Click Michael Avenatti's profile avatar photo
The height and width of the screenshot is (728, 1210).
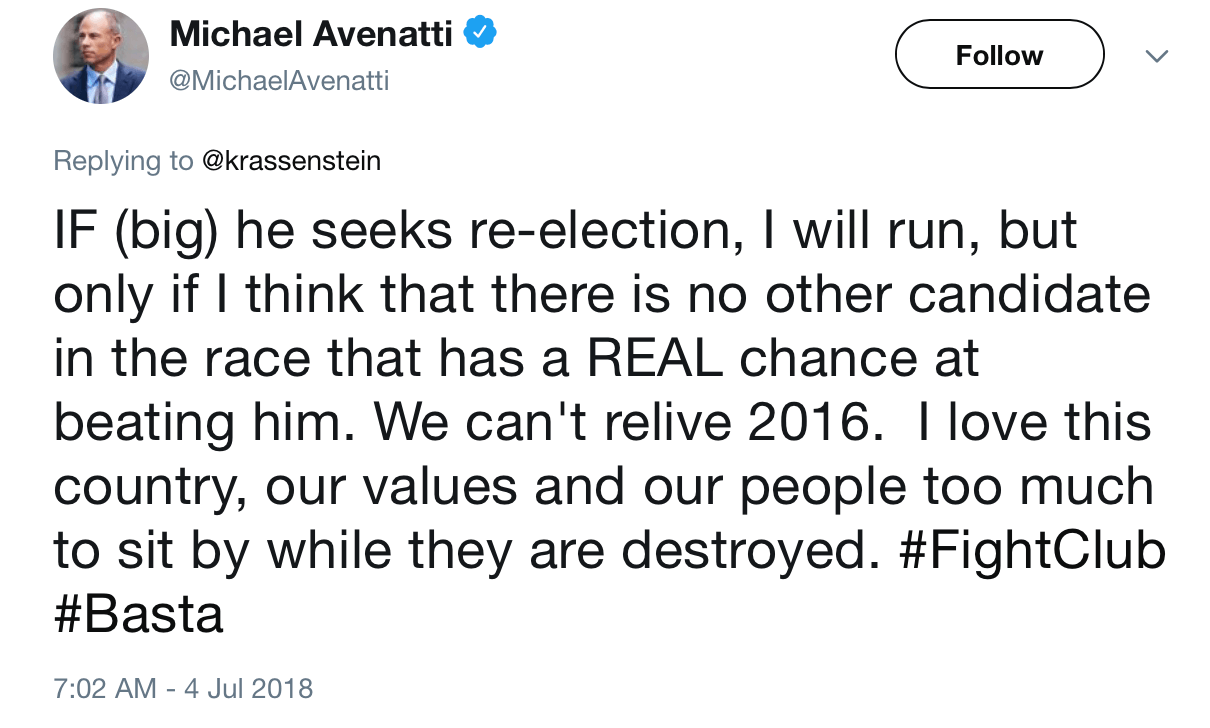click(x=100, y=56)
